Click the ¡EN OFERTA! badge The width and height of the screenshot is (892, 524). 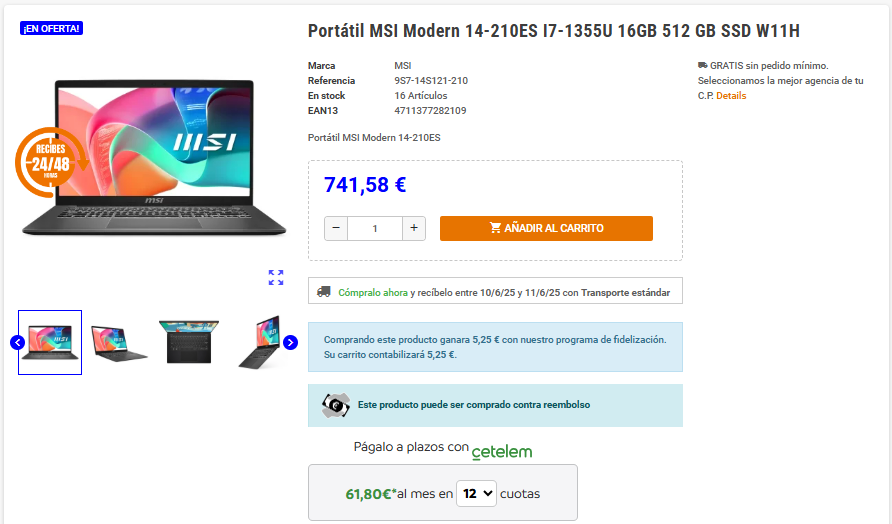coord(51,28)
